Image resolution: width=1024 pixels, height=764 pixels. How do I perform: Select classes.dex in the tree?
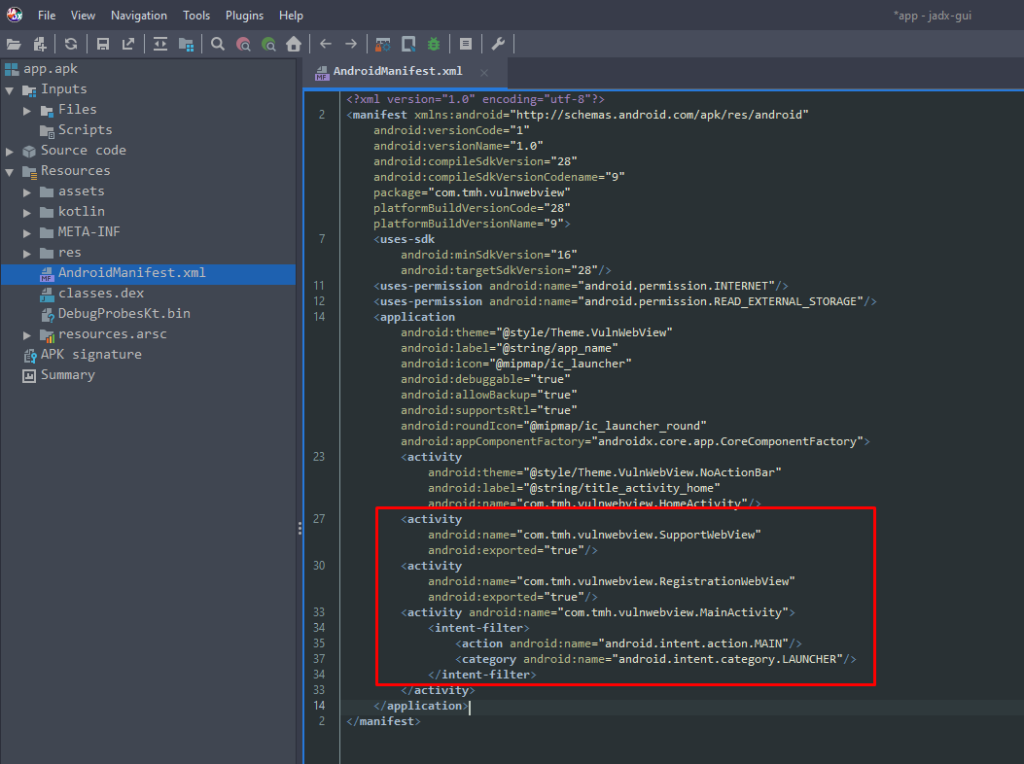click(101, 293)
